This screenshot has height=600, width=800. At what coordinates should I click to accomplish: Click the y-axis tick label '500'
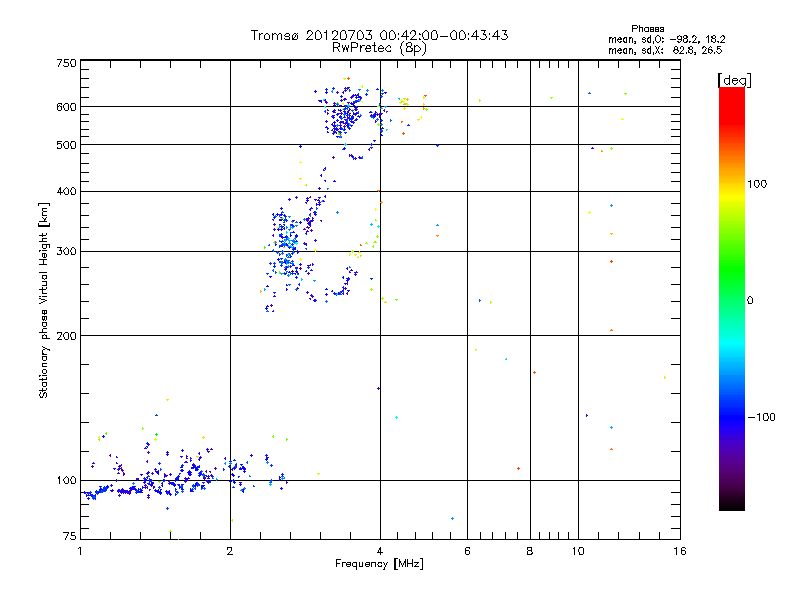[66, 145]
